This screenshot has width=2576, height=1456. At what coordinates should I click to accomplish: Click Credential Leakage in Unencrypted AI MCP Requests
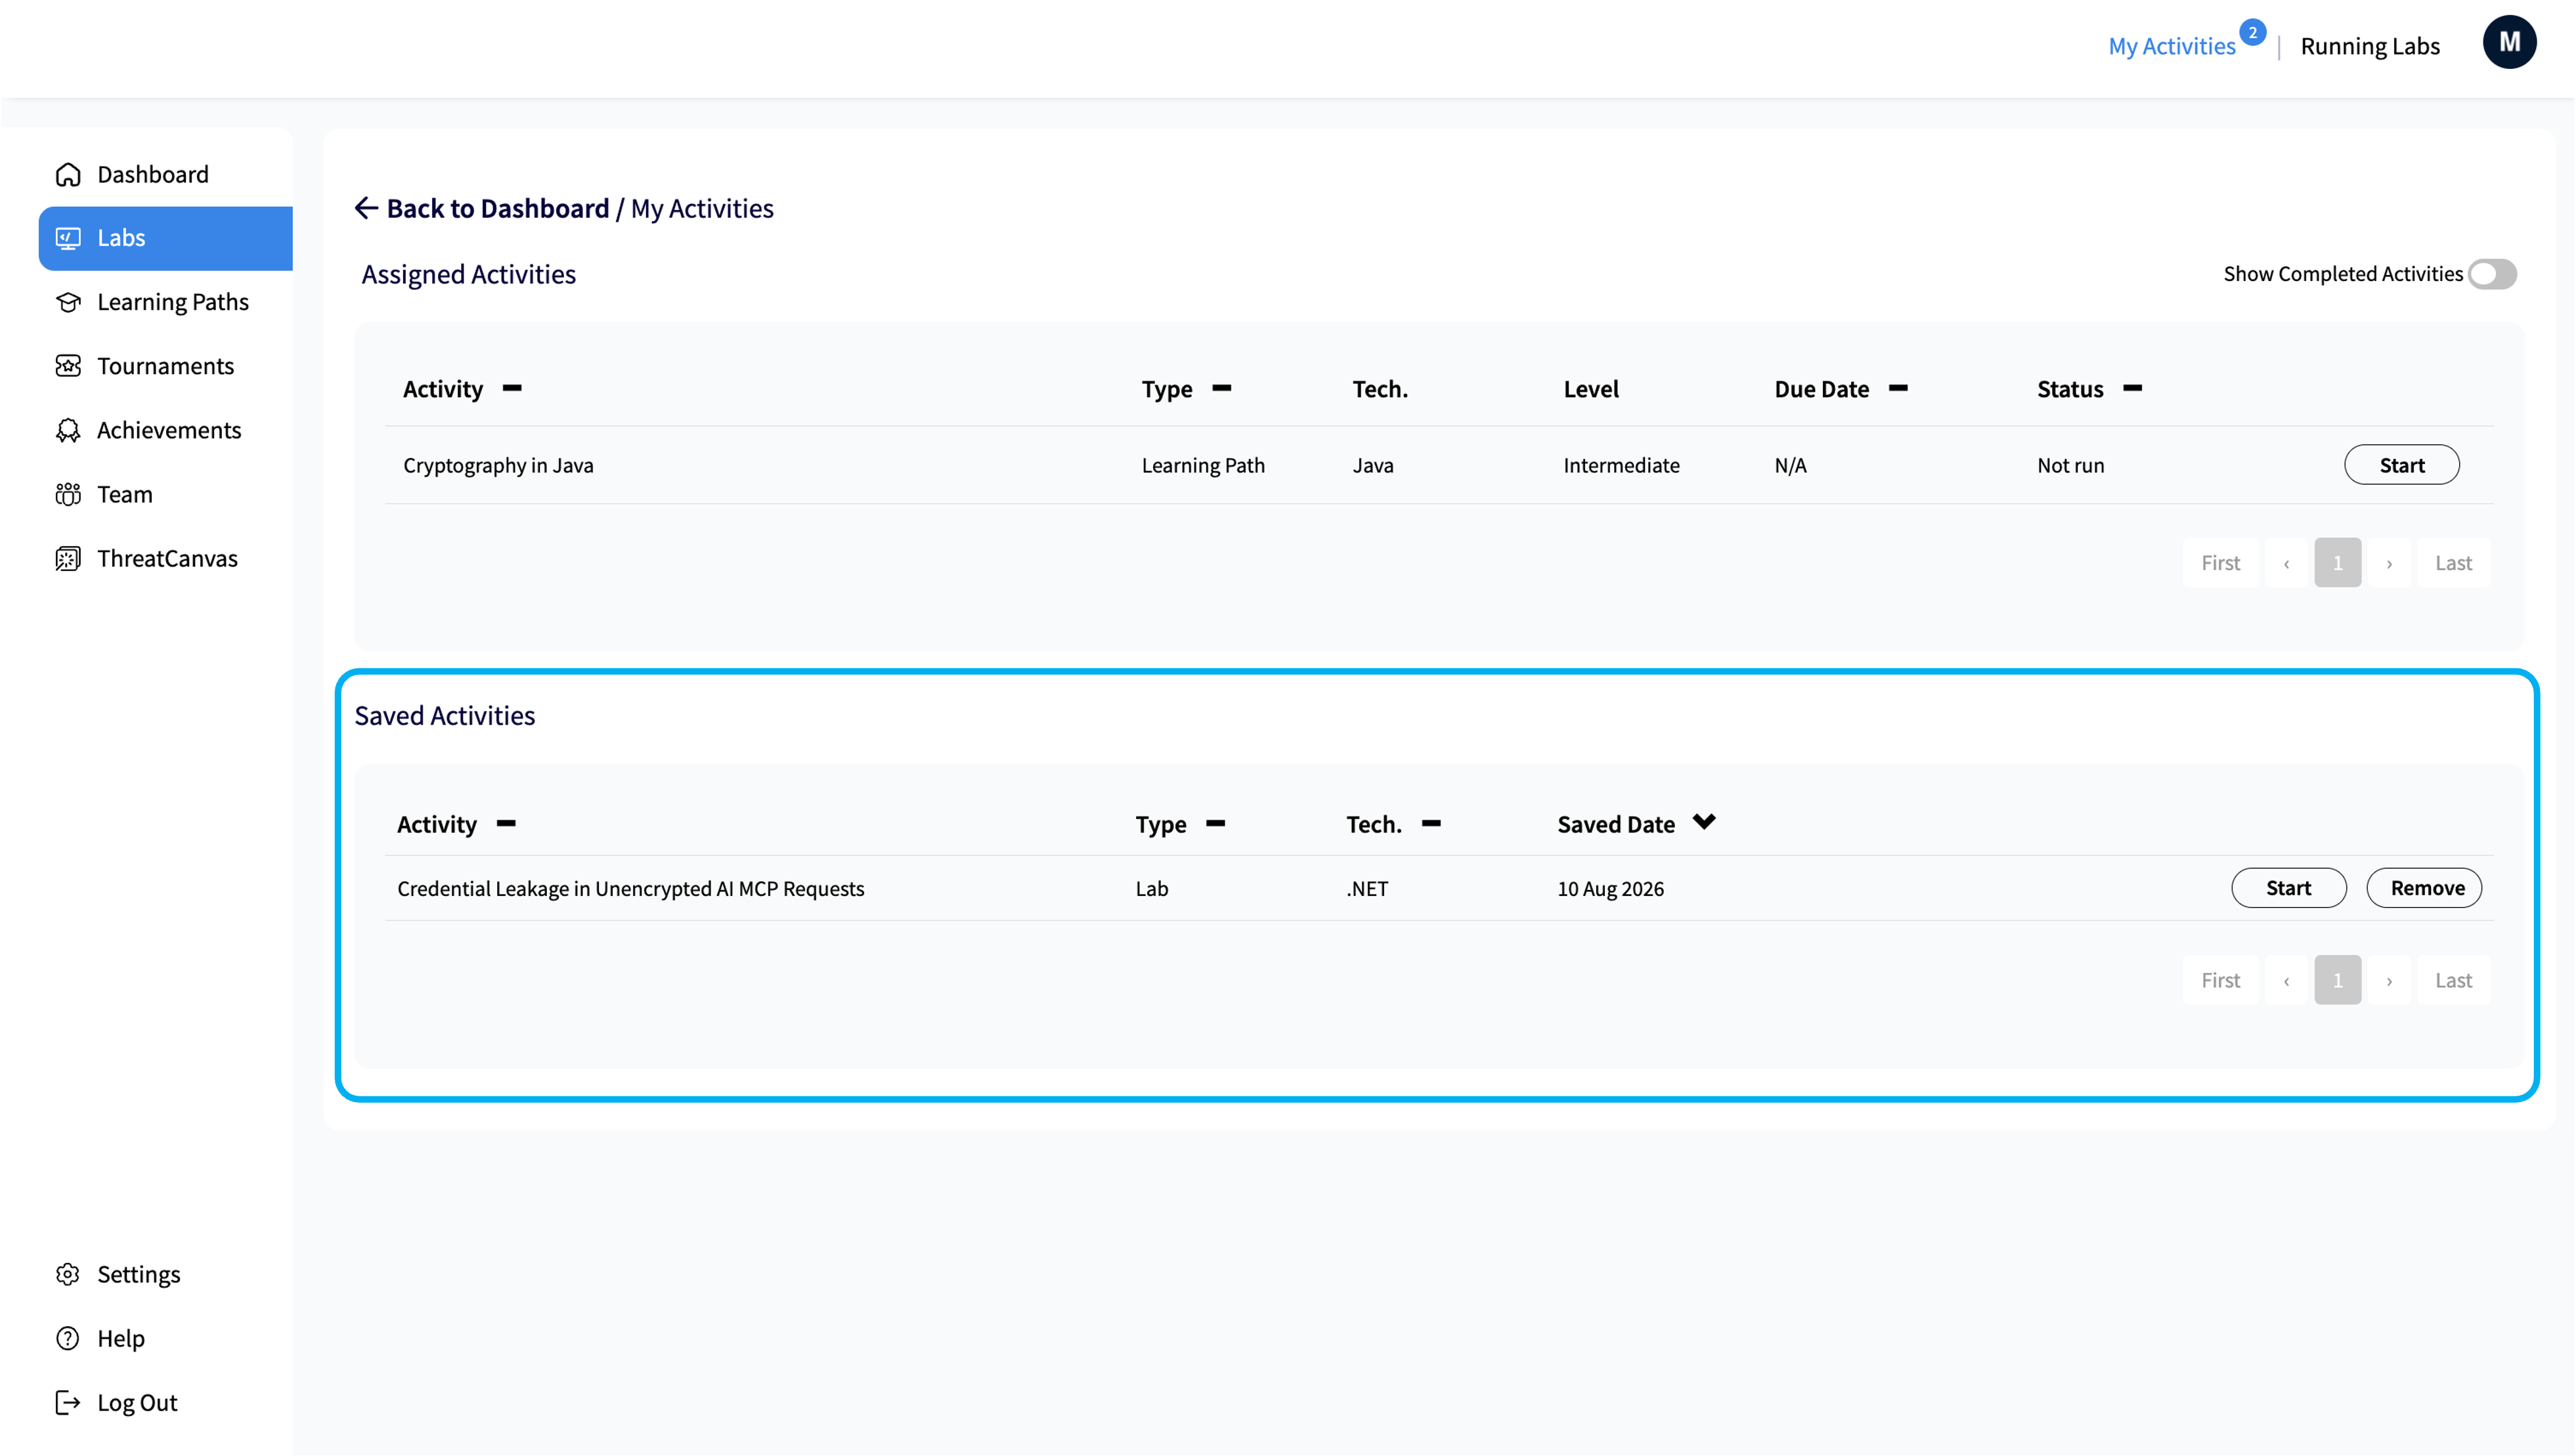tap(630, 888)
